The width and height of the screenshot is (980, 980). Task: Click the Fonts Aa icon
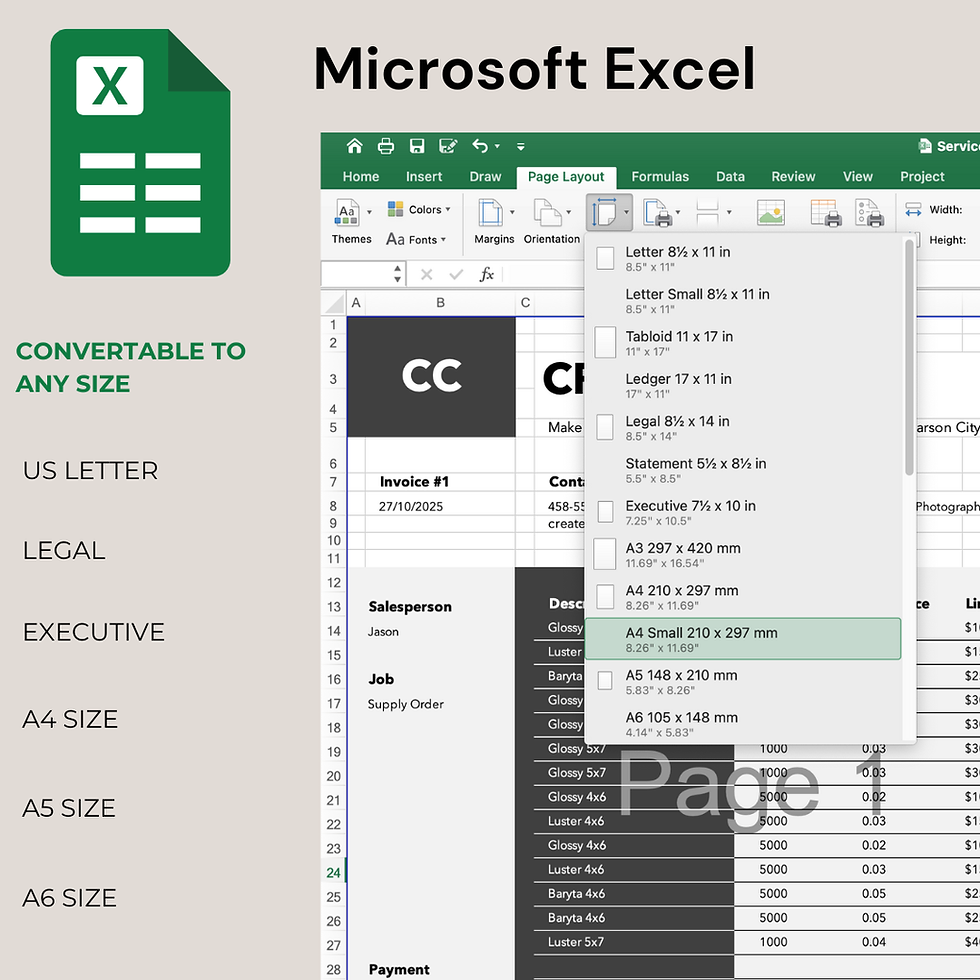(395, 239)
